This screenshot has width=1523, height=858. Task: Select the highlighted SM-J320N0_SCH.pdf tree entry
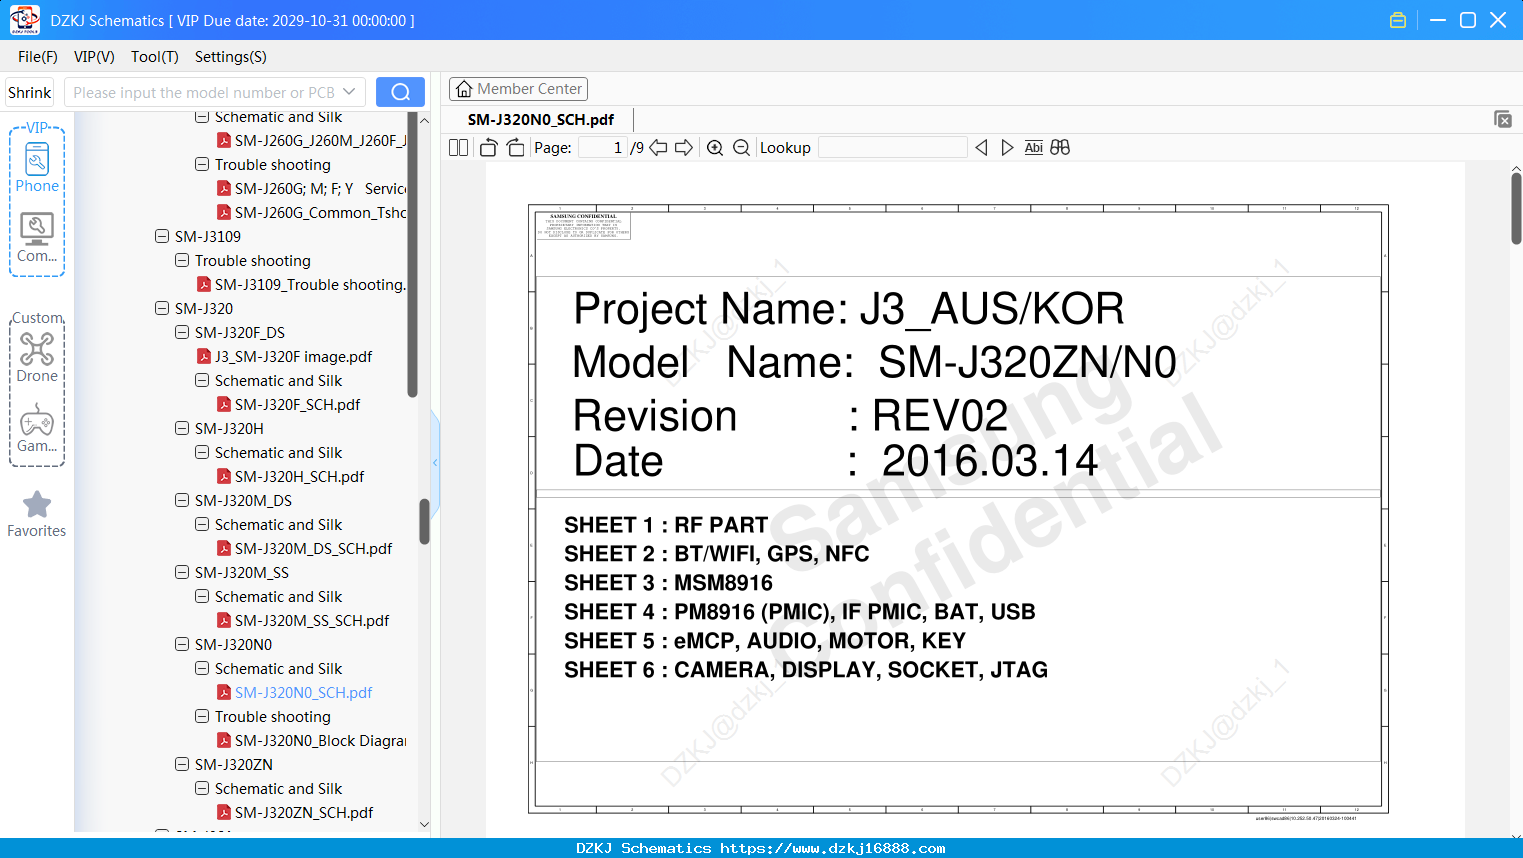(303, 693)
